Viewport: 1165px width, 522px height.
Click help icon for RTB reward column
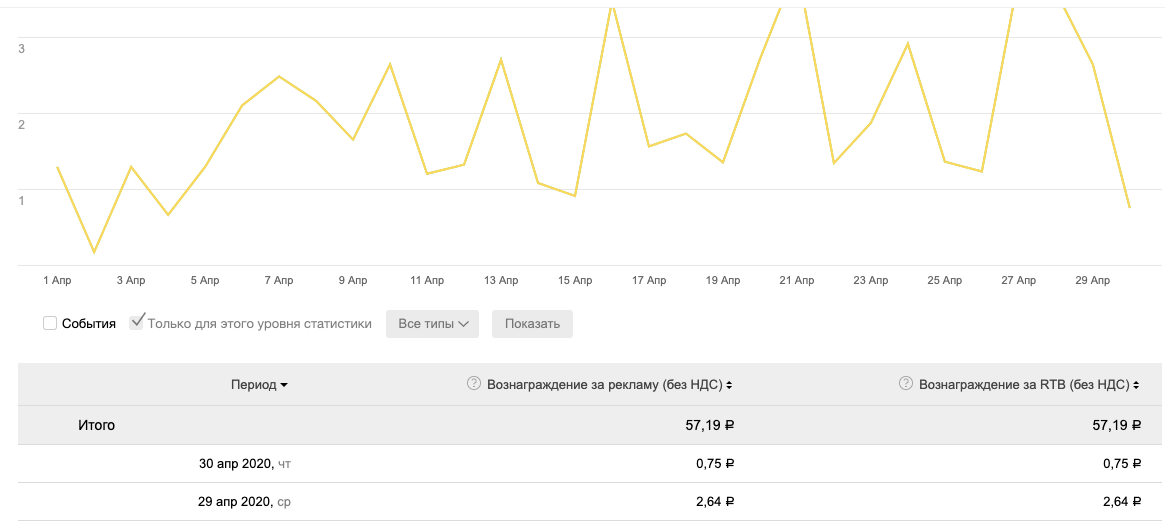tap(906, 384)
